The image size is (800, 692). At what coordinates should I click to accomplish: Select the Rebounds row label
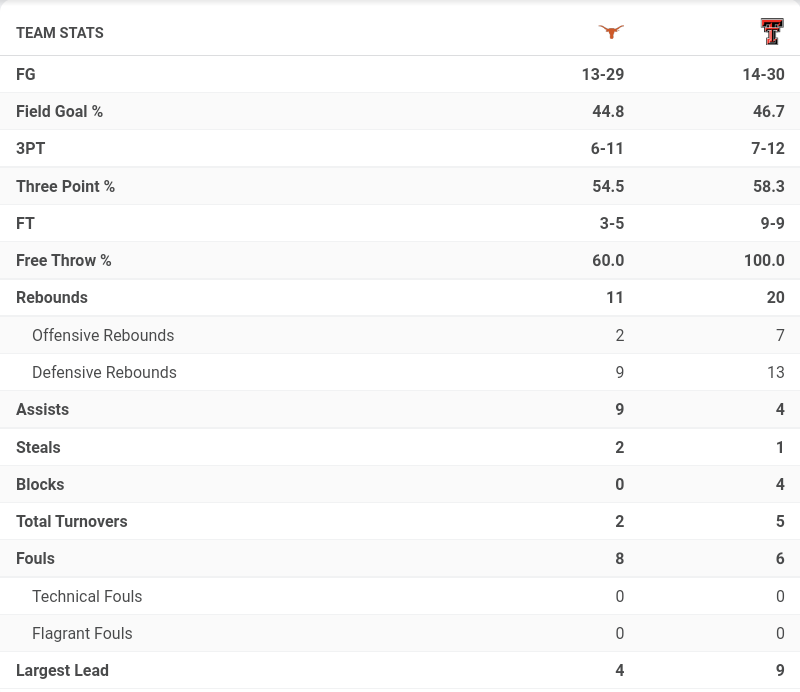pyautogui.click(x=52, y=297)
